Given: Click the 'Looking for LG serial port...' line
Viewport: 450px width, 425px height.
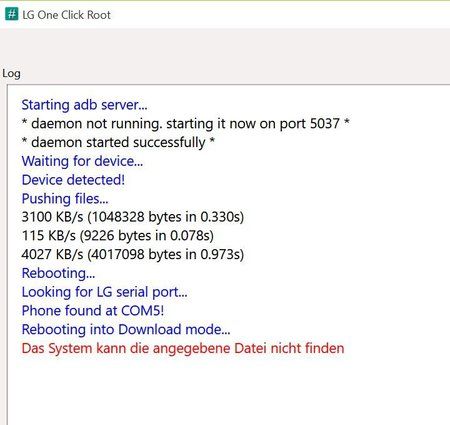Looking at the screenshot, I should 105,292.
